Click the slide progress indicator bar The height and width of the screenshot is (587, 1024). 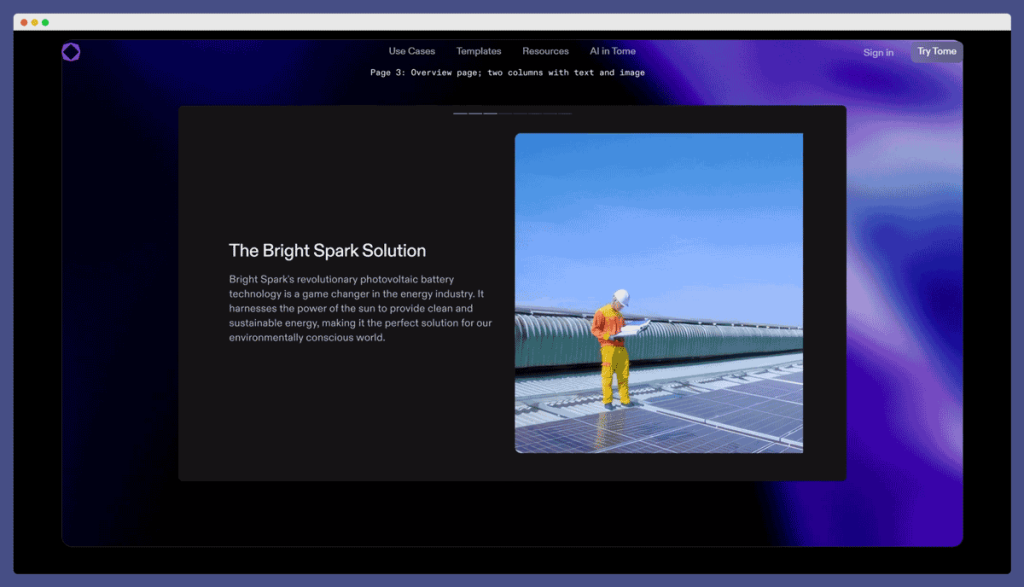tap(512, 114)
